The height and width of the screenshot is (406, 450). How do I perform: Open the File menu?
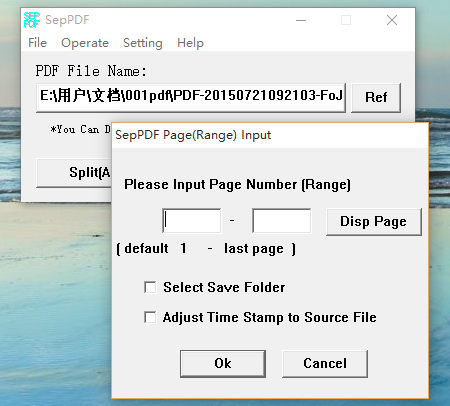click(x=37, y=43)
